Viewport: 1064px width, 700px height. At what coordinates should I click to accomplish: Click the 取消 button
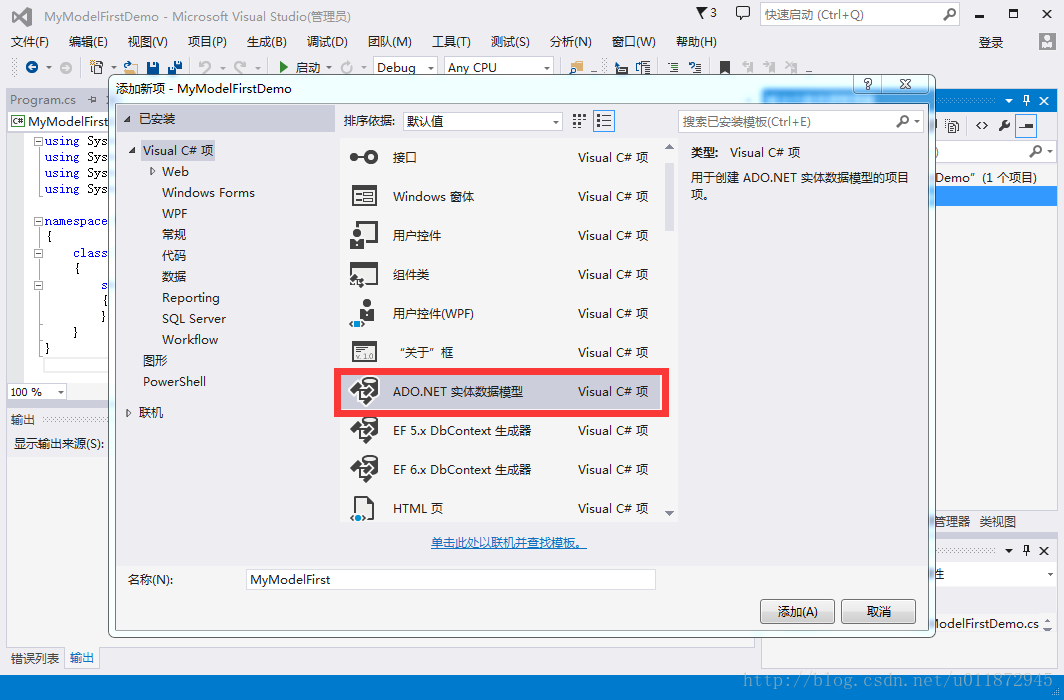879,612
